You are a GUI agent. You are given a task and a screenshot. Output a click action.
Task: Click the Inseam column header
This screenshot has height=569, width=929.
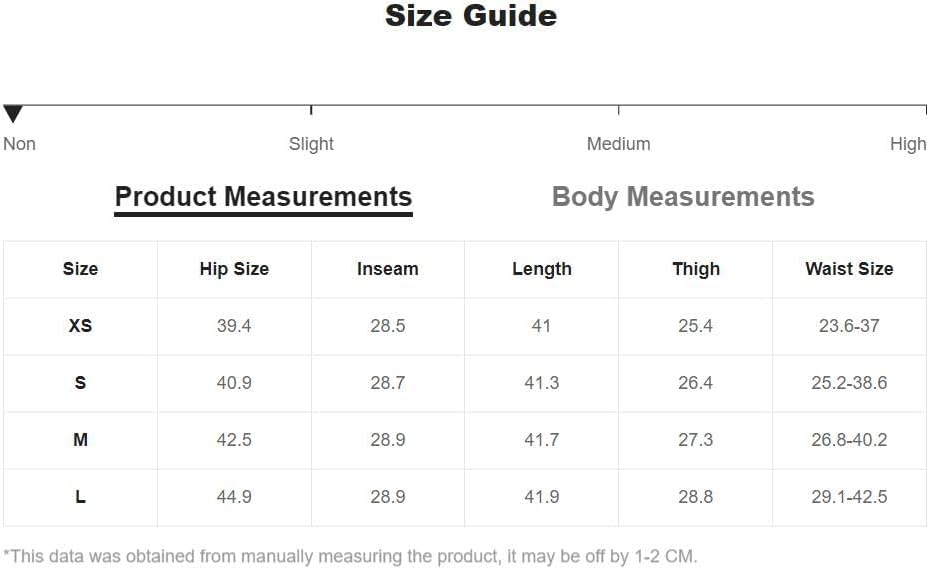(x=388, y=269)
